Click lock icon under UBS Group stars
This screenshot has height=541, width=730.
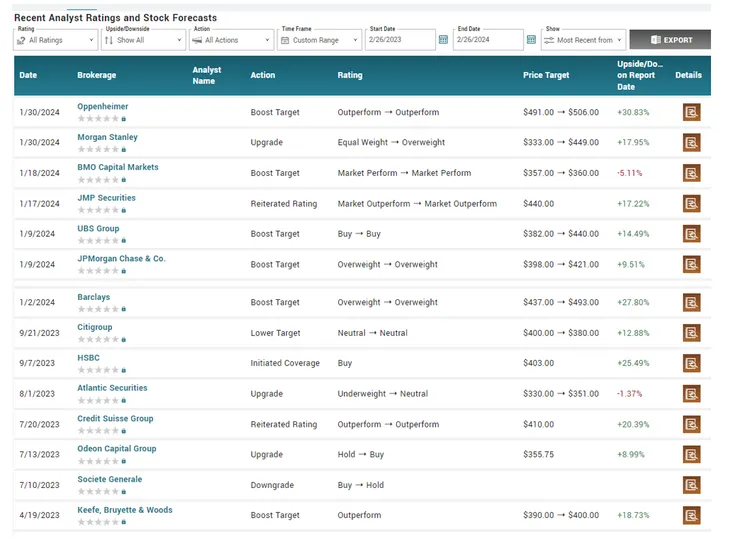124,241
